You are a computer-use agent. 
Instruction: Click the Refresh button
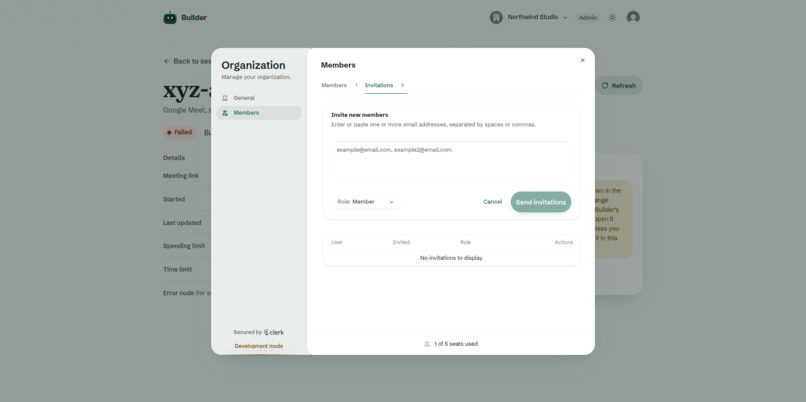point(619,85)
